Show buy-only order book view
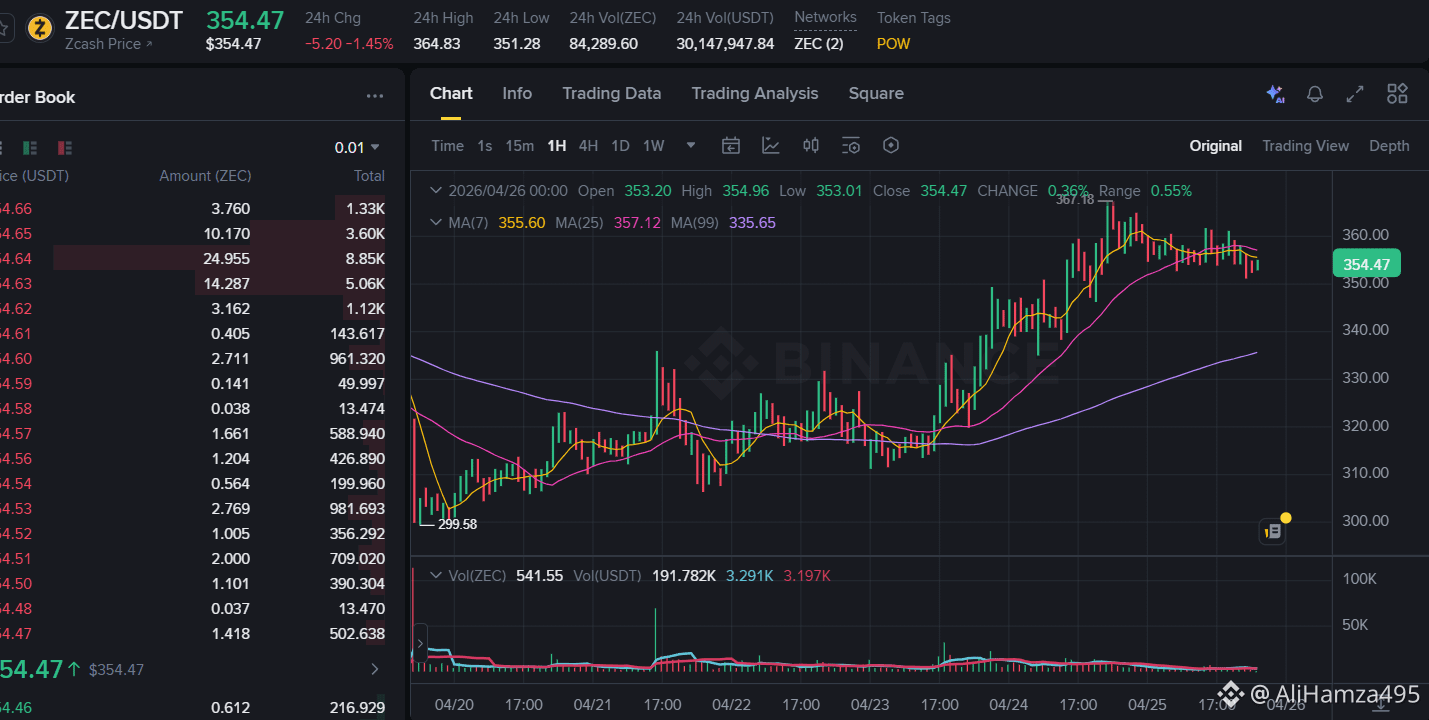 pos(30,148)
